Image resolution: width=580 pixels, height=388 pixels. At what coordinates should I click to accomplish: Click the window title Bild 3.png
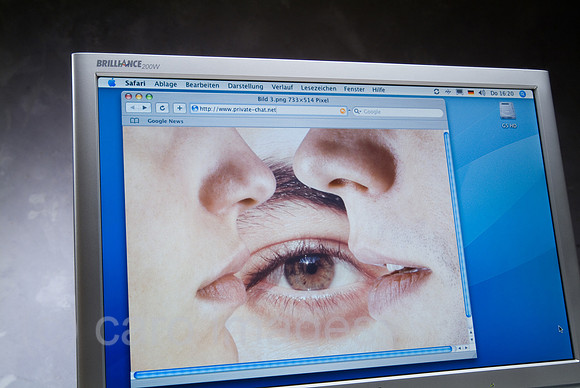tap(293, 100)
